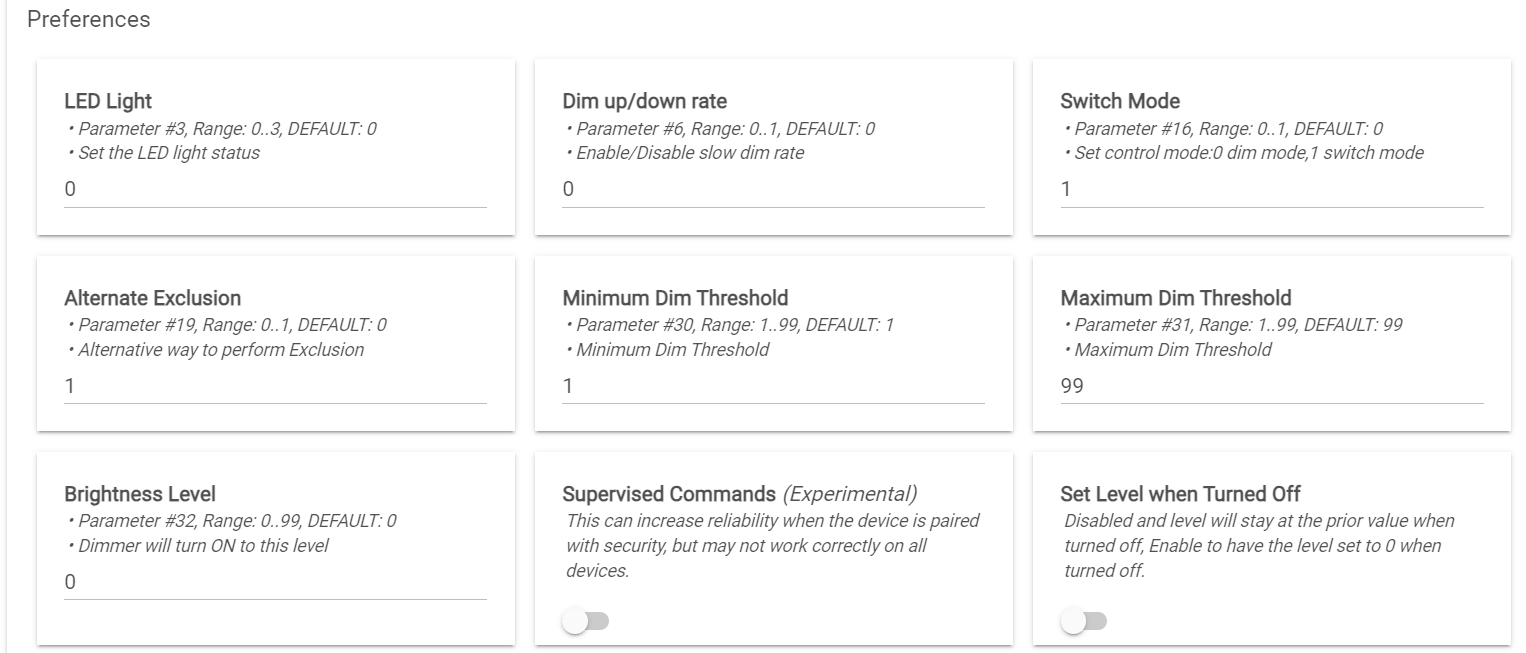Click the Switch Mode title label
This screenshot has width=1526, height=653.
point(1120,101)
